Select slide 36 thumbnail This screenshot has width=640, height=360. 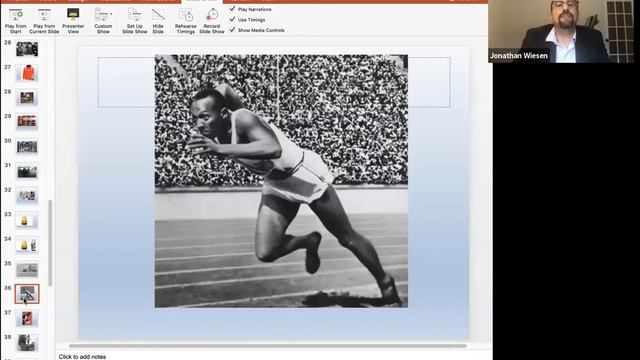coord(27,294)
